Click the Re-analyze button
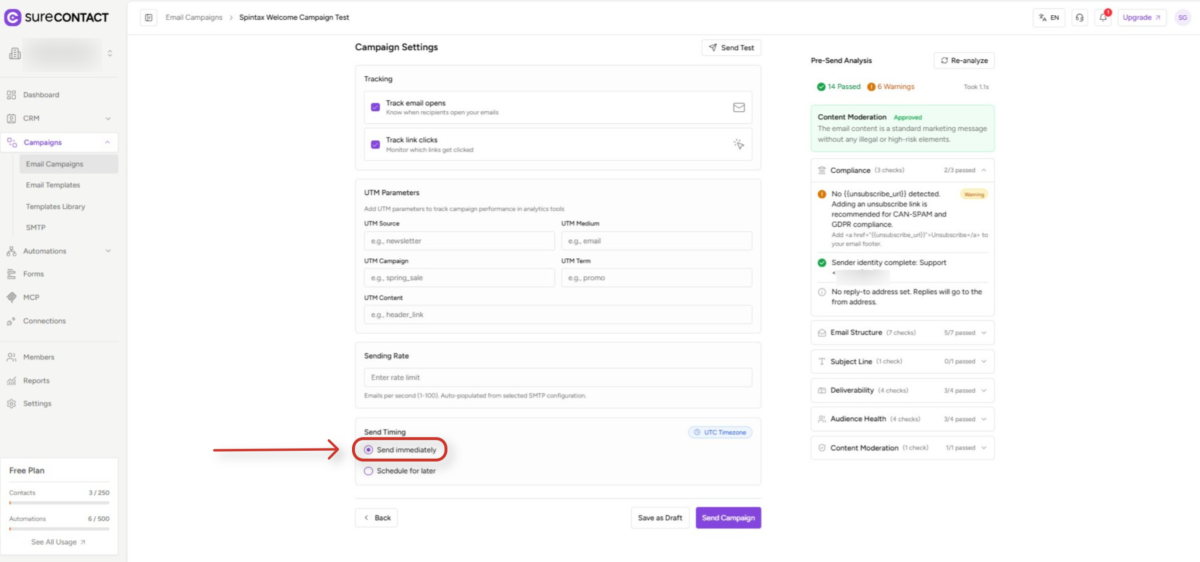1200x562 pixels. (x=964, y=61)
